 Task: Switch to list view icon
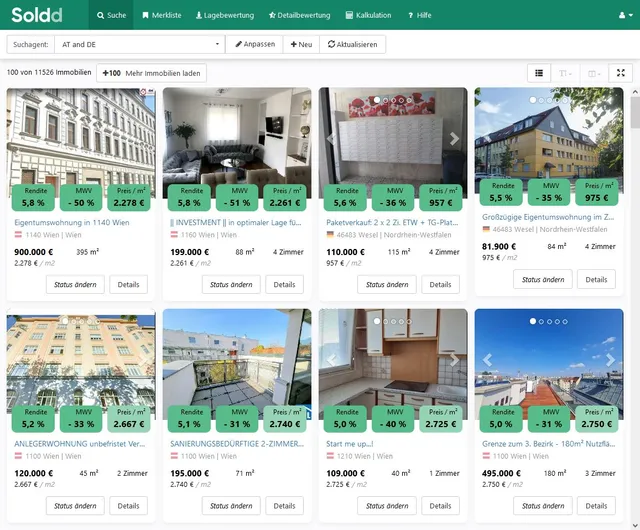pos(539,73)
